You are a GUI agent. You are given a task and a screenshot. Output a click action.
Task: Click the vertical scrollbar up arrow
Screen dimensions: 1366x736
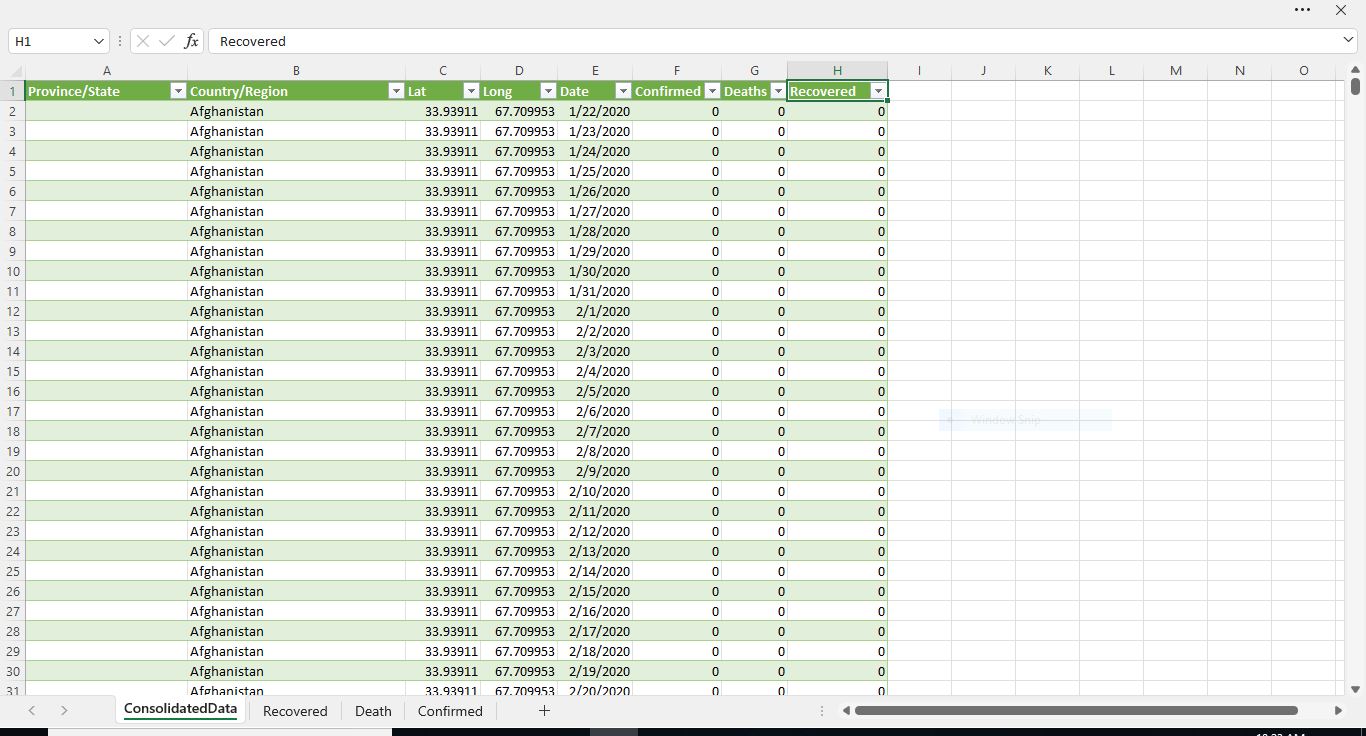click(1355, 70)
